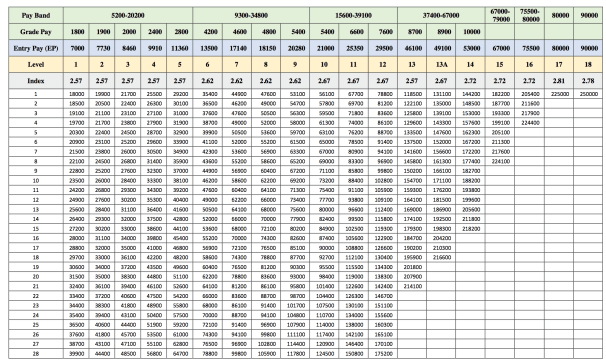The width and height of the screenshot is (606, 362).
Task: Select the level '18' header cell
Action: click(x=588, y=65)
